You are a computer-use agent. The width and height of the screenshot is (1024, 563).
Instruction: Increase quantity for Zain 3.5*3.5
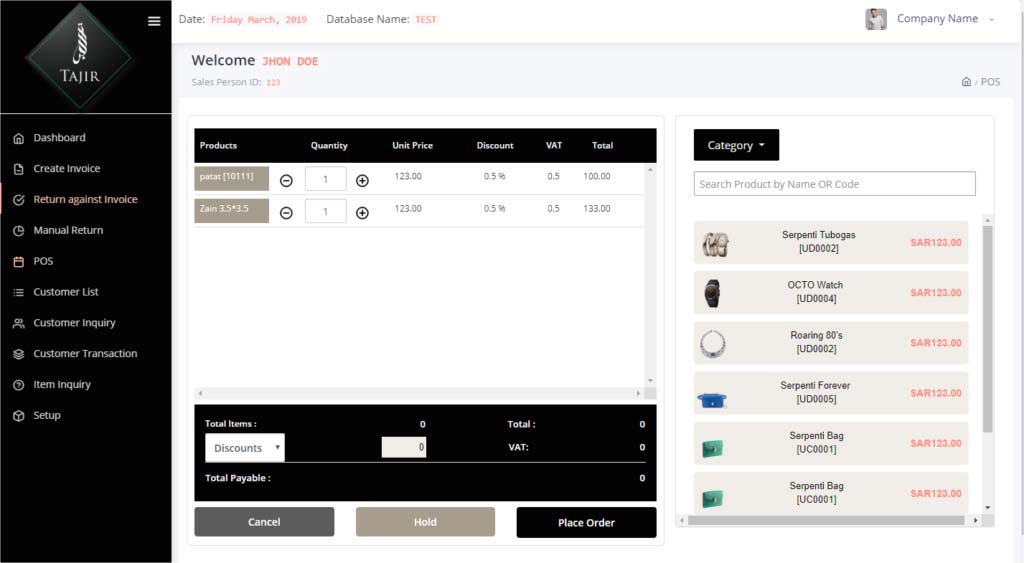pos(362,213)
